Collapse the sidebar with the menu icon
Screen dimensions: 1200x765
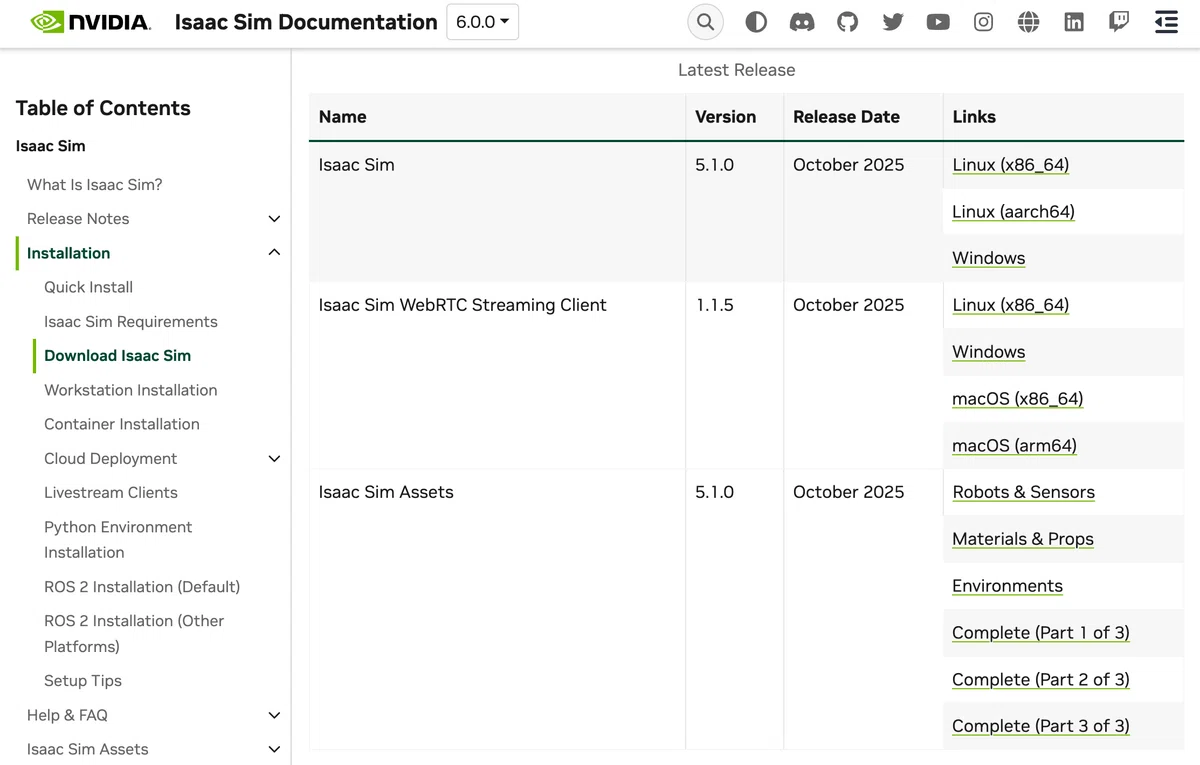[1166, 22]
